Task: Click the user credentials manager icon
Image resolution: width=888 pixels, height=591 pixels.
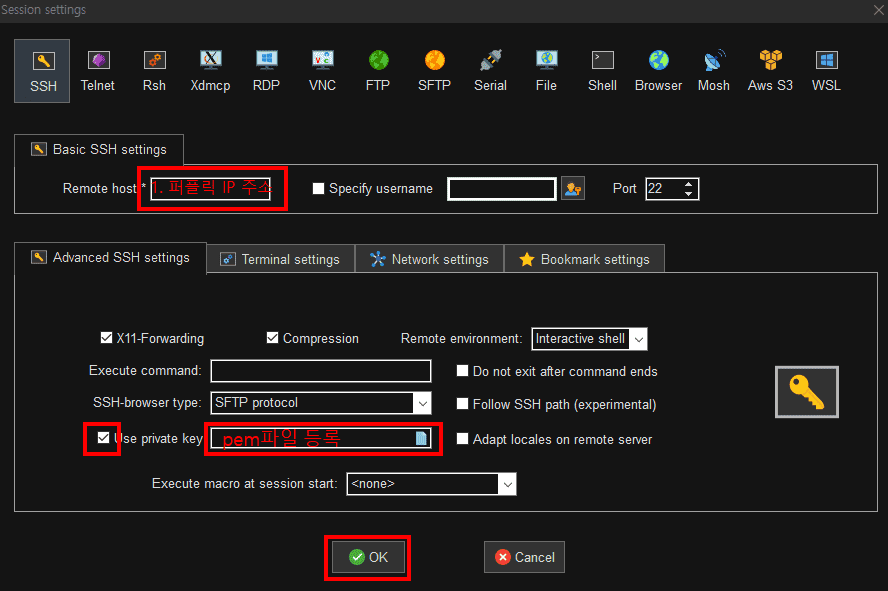Action: click(573, 189)
